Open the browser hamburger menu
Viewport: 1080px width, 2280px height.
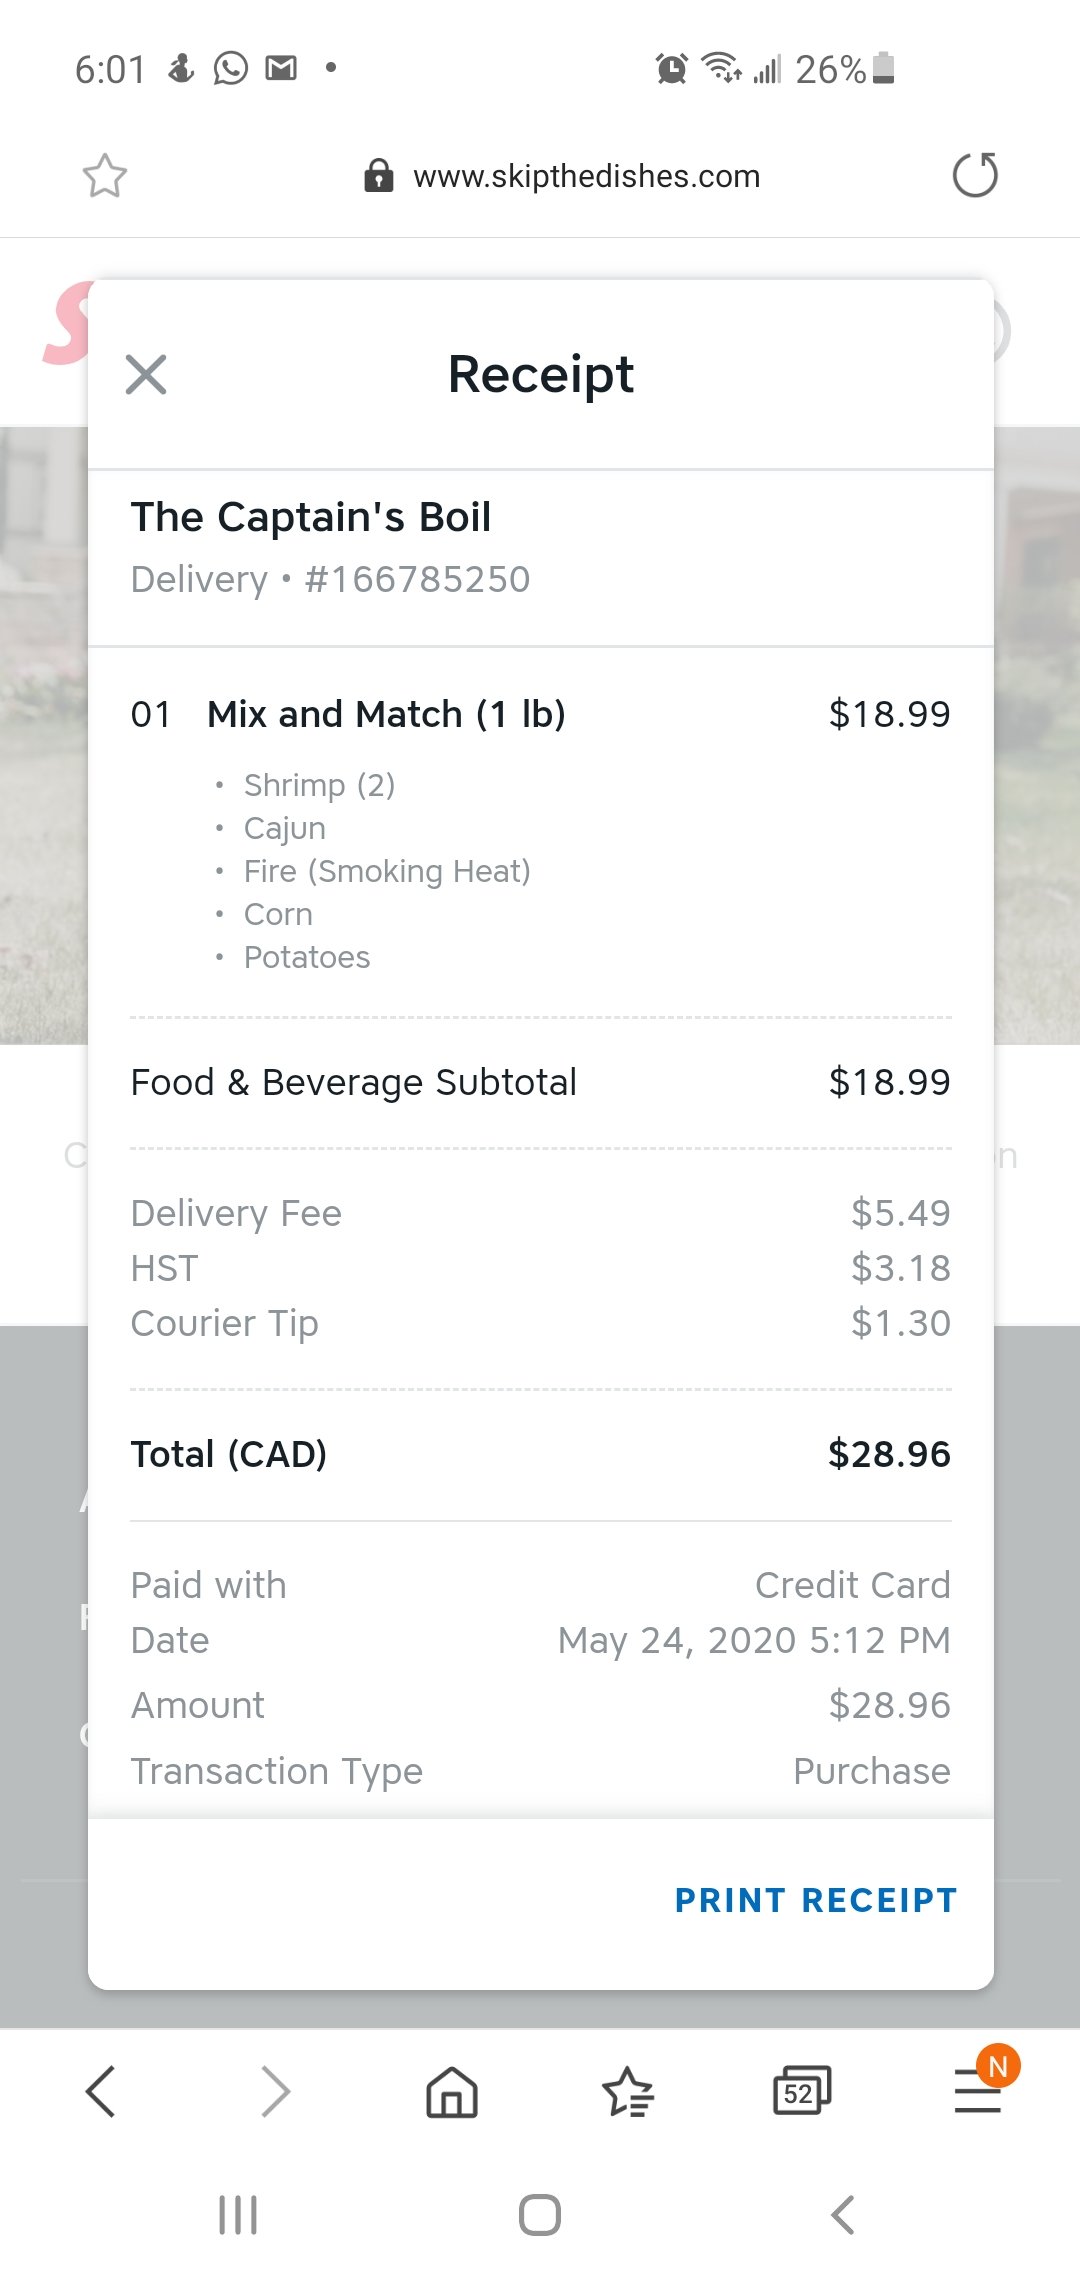pyautogui.click(x=977, y=2091)
